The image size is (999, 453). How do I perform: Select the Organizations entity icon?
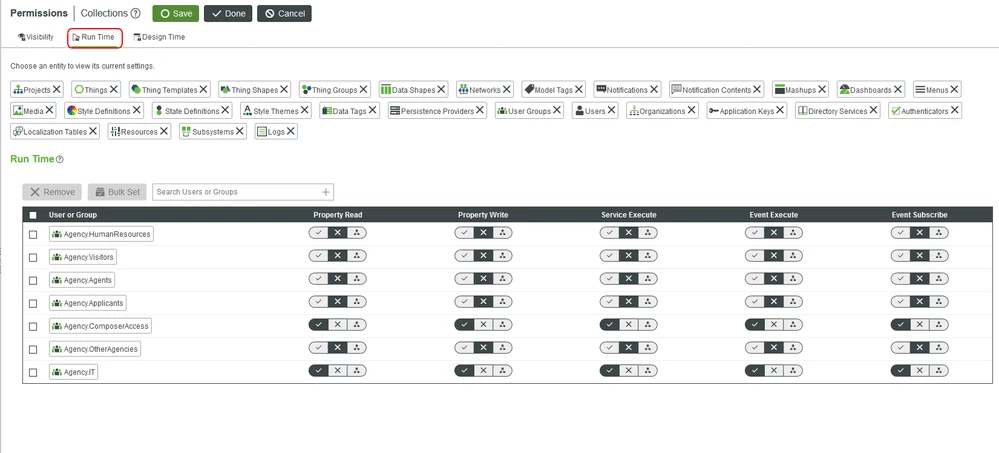coord(633,111)
